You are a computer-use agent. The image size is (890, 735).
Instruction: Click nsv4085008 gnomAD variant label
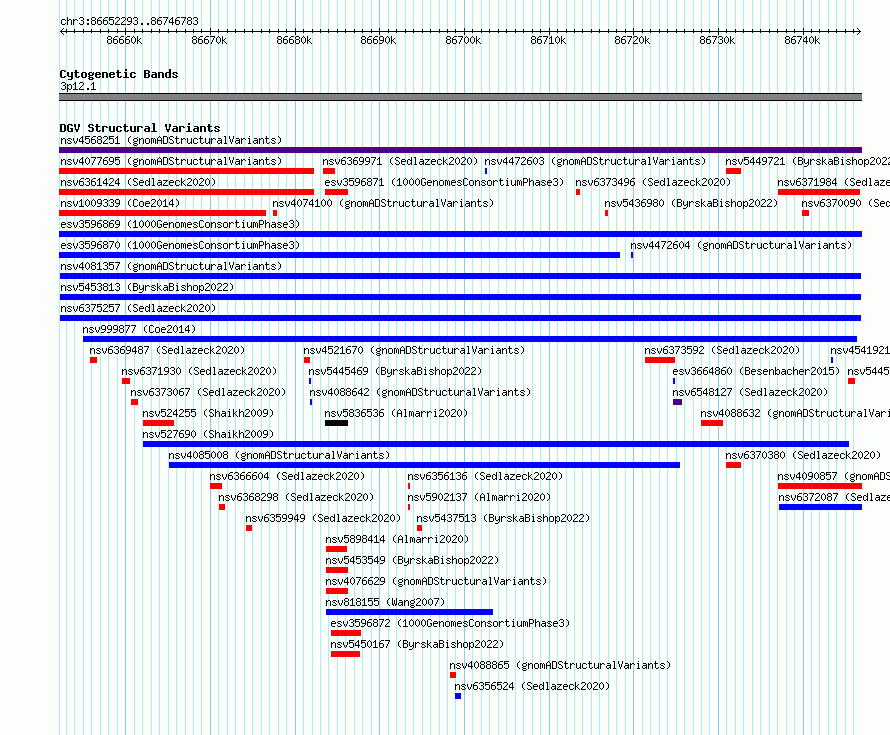point(279,455)
